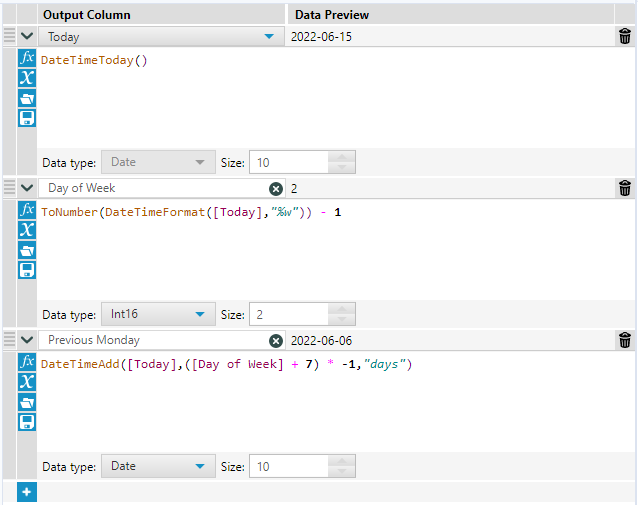Add a new expression with the plus button
The height and width of the screenshot is (505, 638).
pos(27,492)
